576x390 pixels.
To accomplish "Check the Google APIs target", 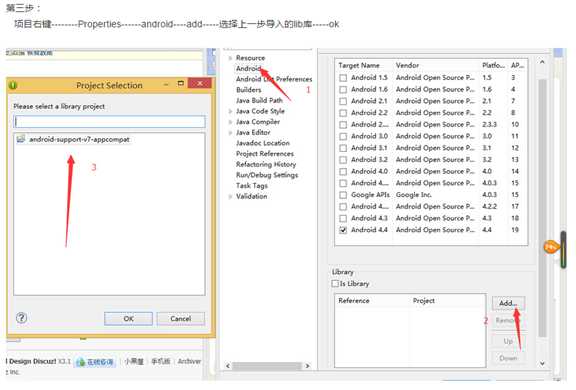I will (343, 195).
